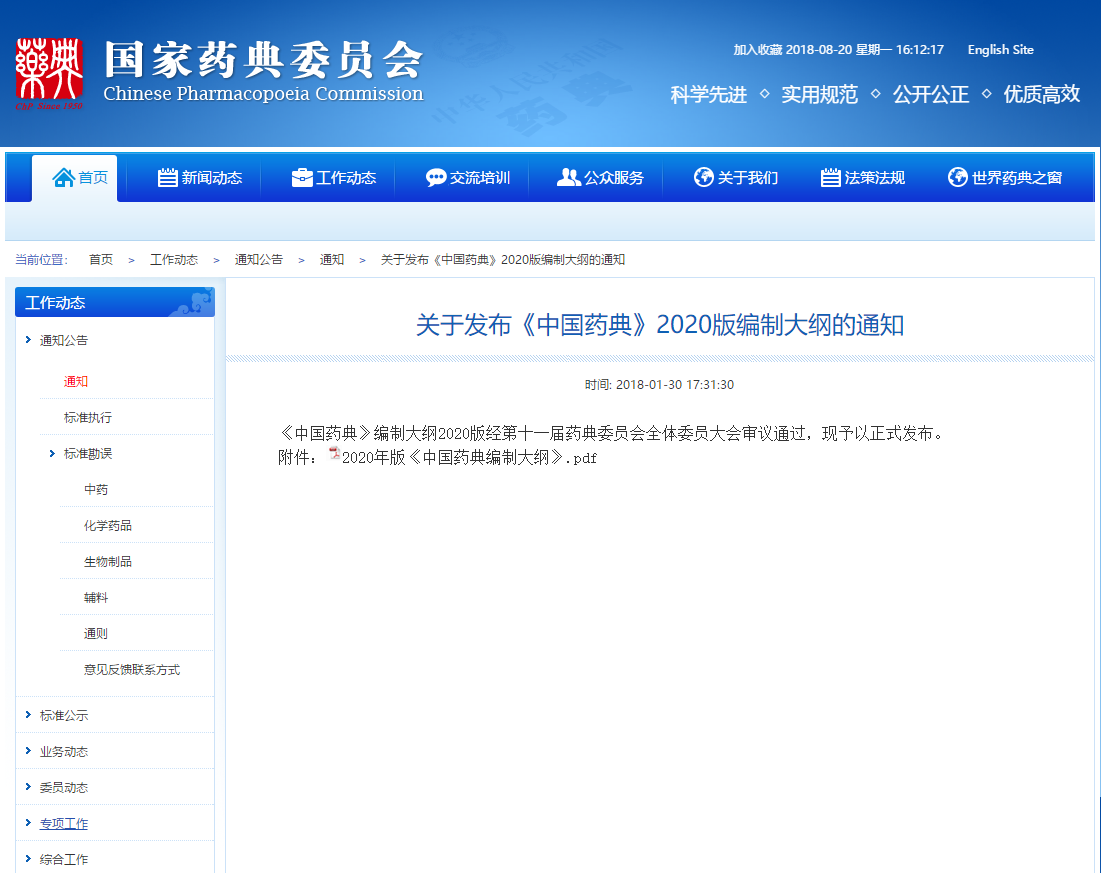Screen dimensions: 1101x873
Task: Click the 新闻动态 notepad icon
Action: click(168, 178)
